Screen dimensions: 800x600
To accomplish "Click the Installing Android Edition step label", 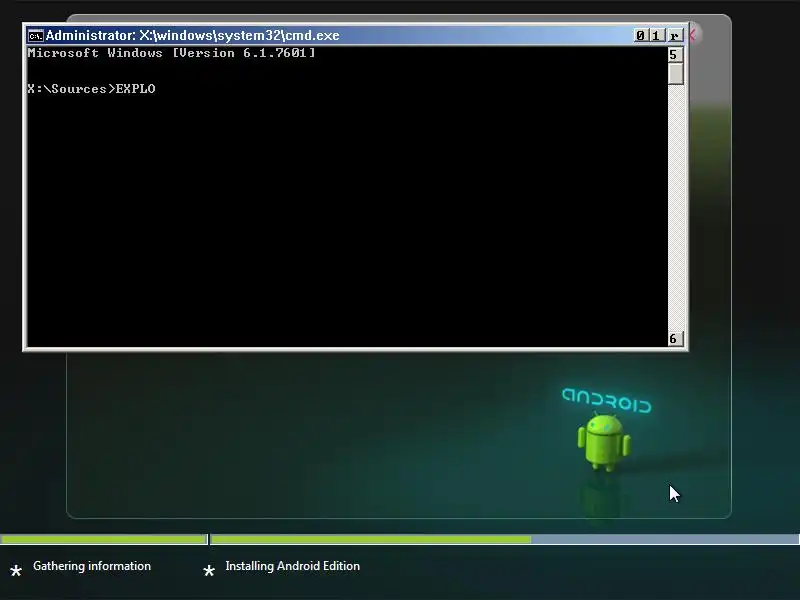I will [292, 566].
